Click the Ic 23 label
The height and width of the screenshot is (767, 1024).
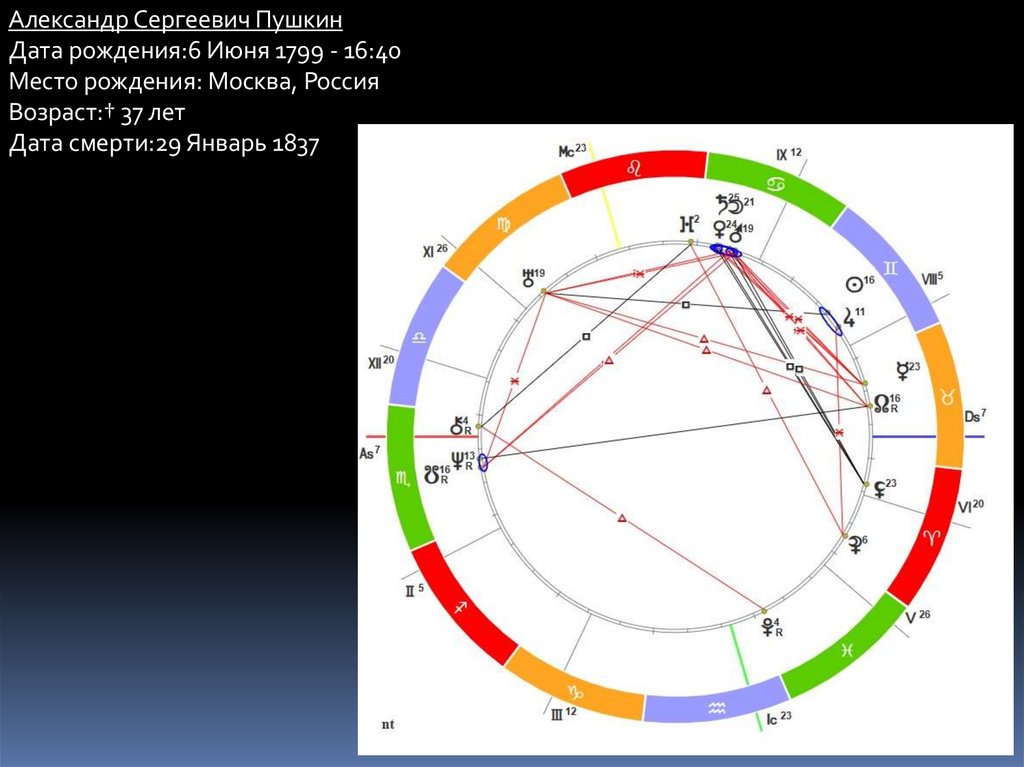(779, 718)
